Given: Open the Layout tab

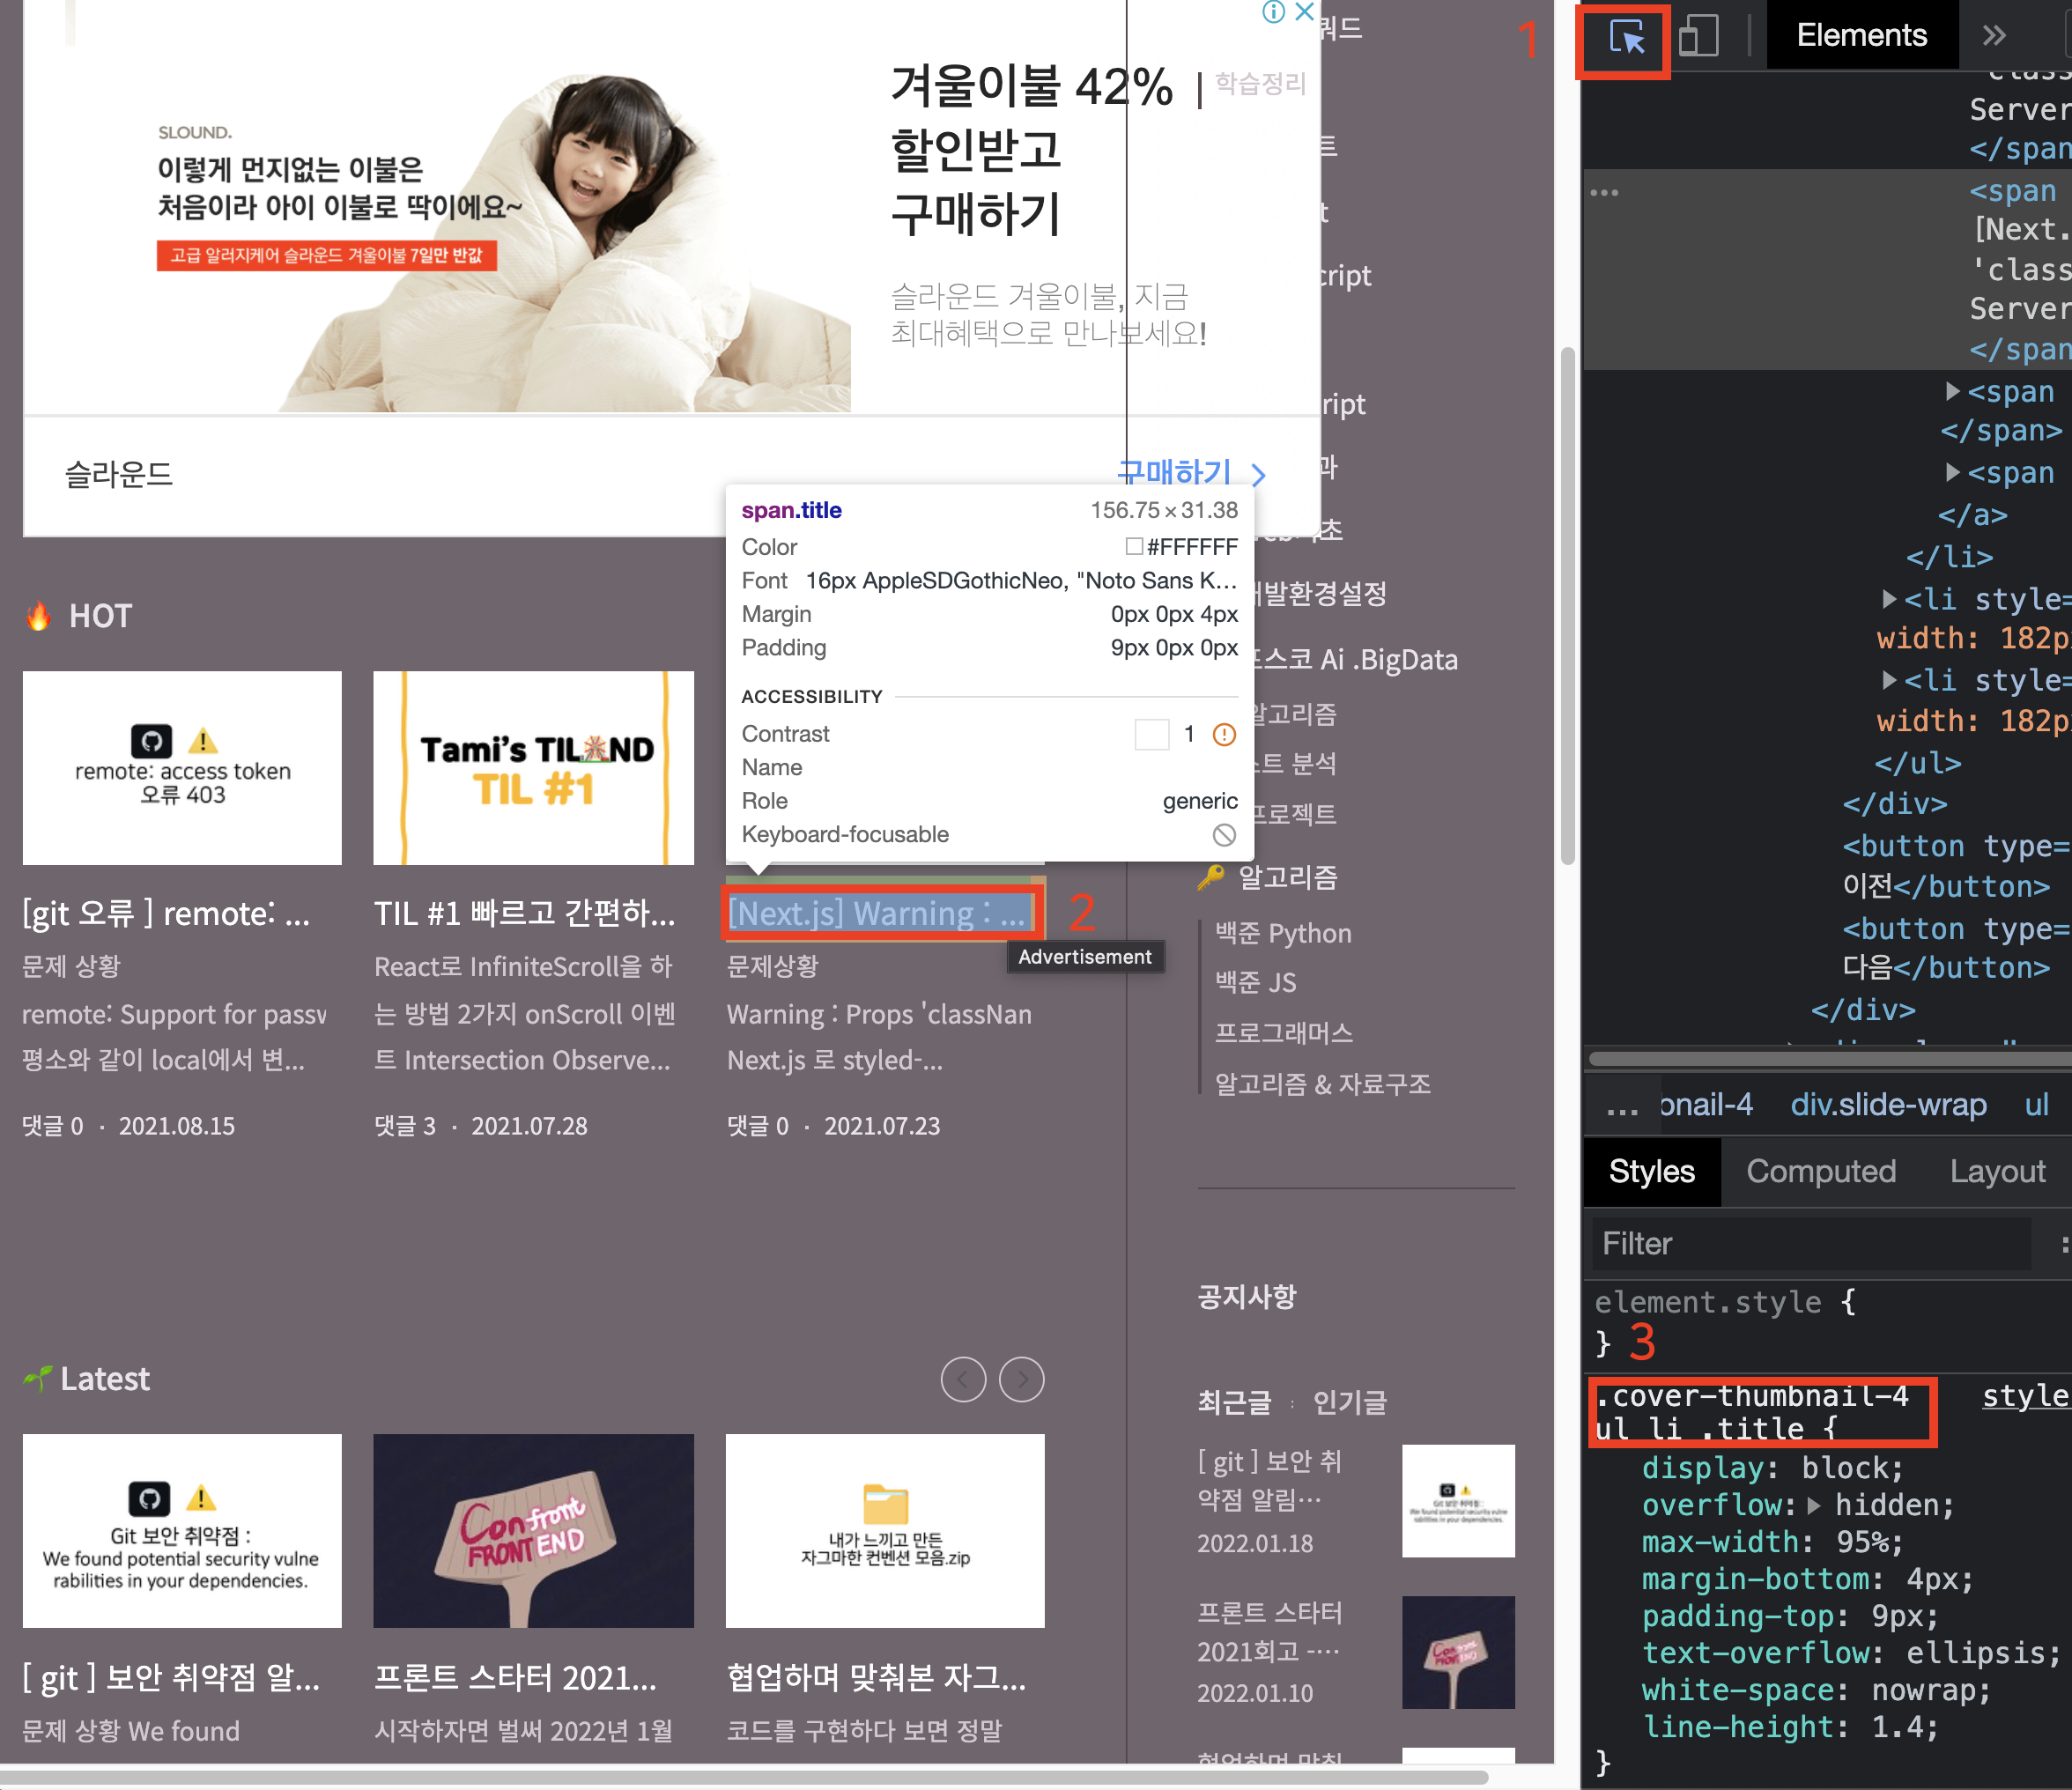Looking at the screenshot, I should coord(1997,1171).
